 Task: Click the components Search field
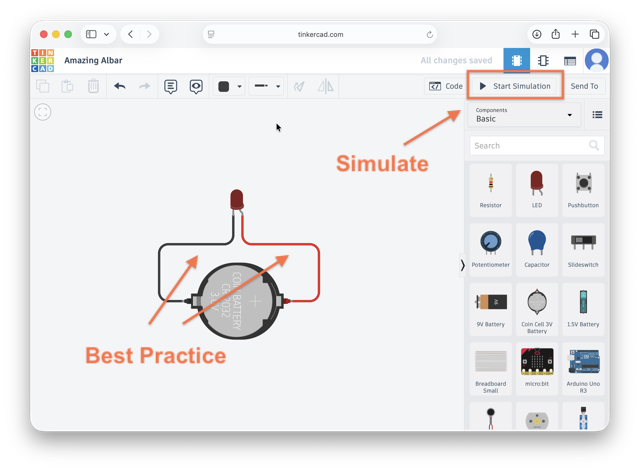point(536,146)
